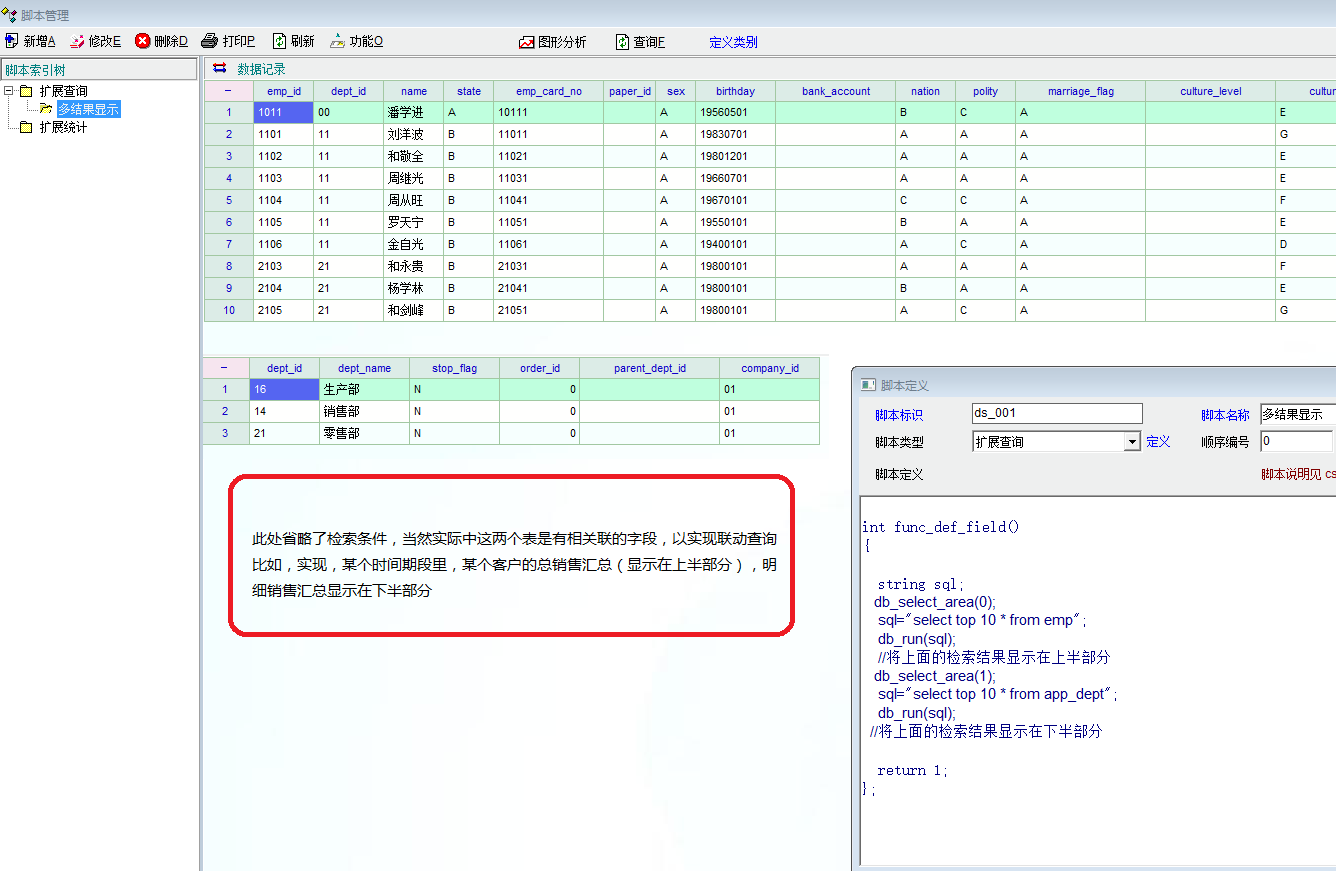Click the 刷新 refresh icon
The width and height of the screenshot is (1336, 871).
click(x=279, y=41)
